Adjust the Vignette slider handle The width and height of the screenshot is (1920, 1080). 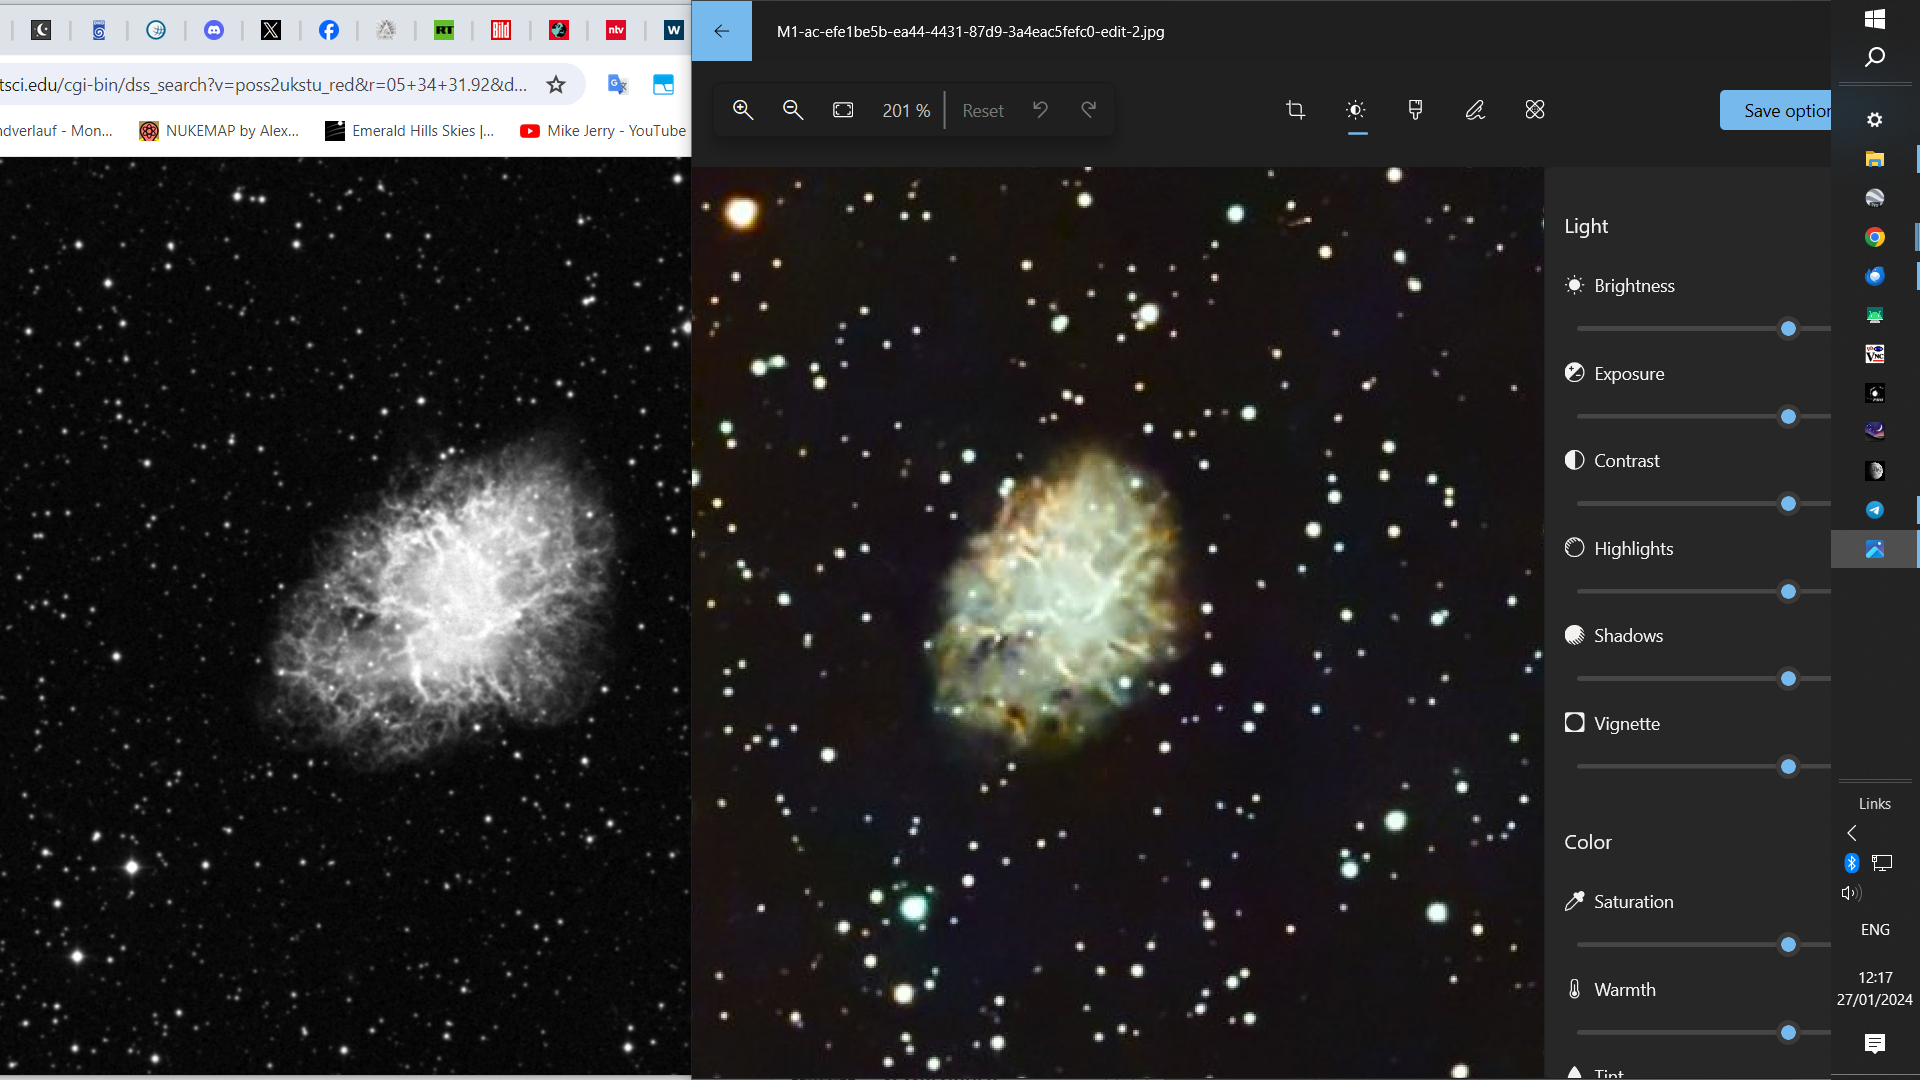click(x=1789, y=767)
